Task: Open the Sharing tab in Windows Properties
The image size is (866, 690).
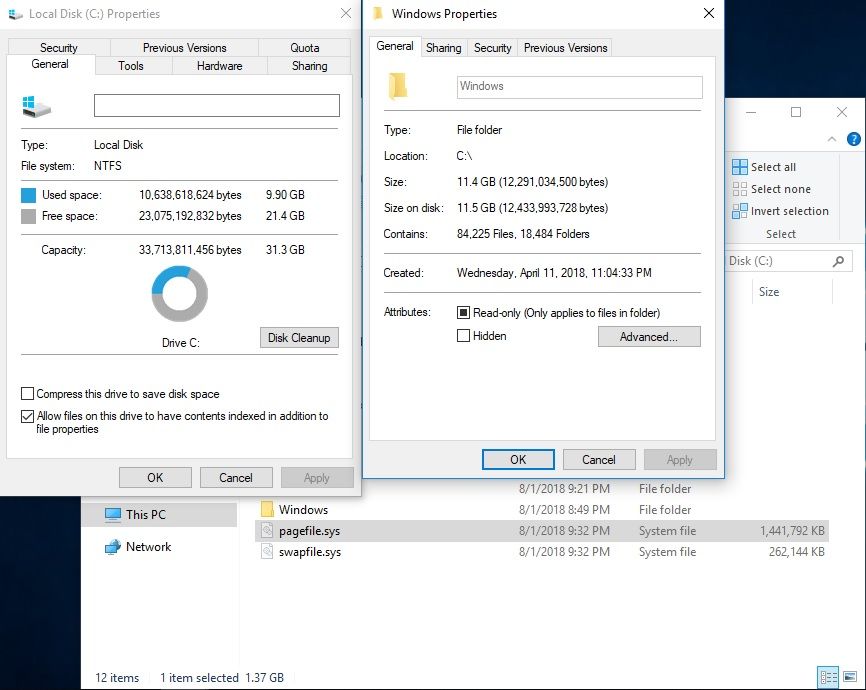Action: pyautogui.click(x=443, y=48)
